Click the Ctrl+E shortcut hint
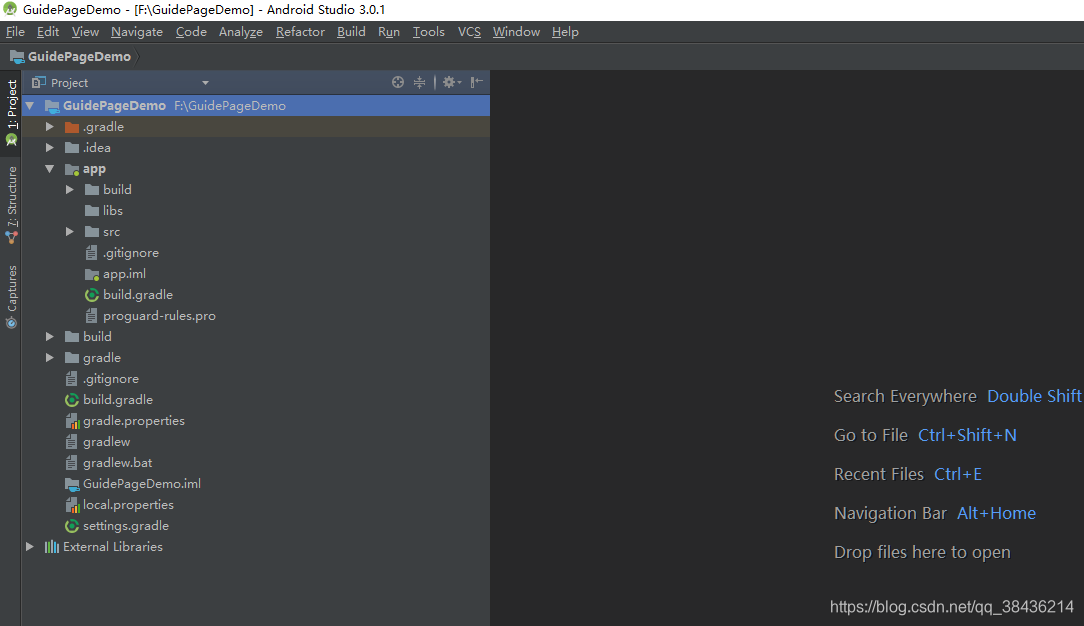 click(957, 475)
